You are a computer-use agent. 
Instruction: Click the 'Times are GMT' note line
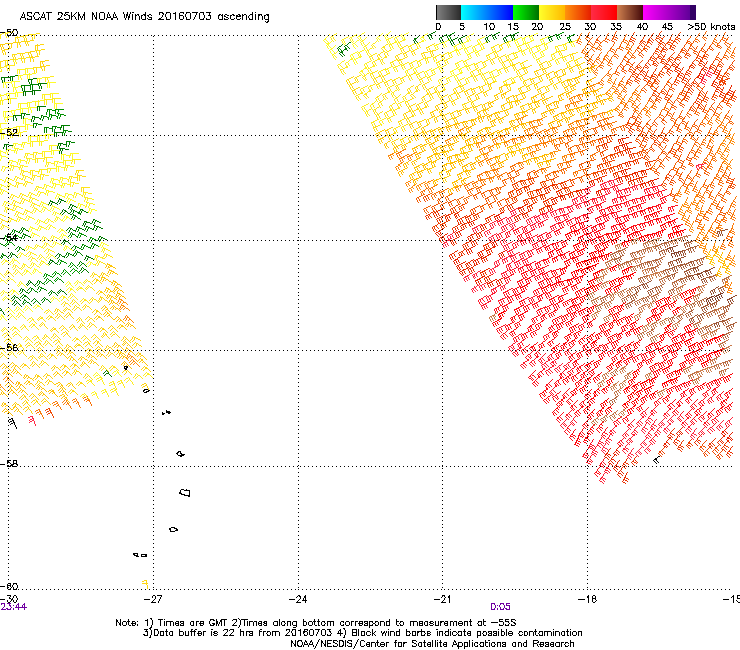[316, 623]
